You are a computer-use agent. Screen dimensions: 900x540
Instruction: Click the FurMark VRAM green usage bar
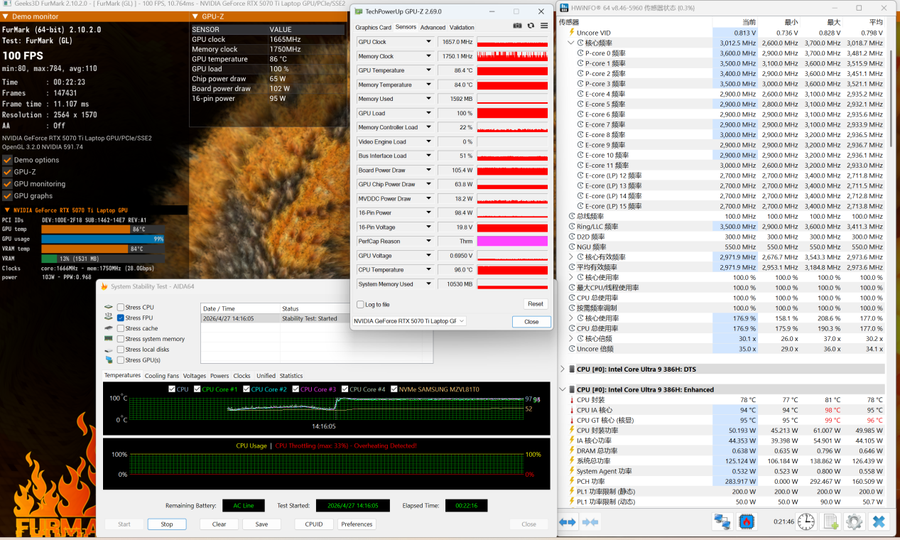coord(49,258)
